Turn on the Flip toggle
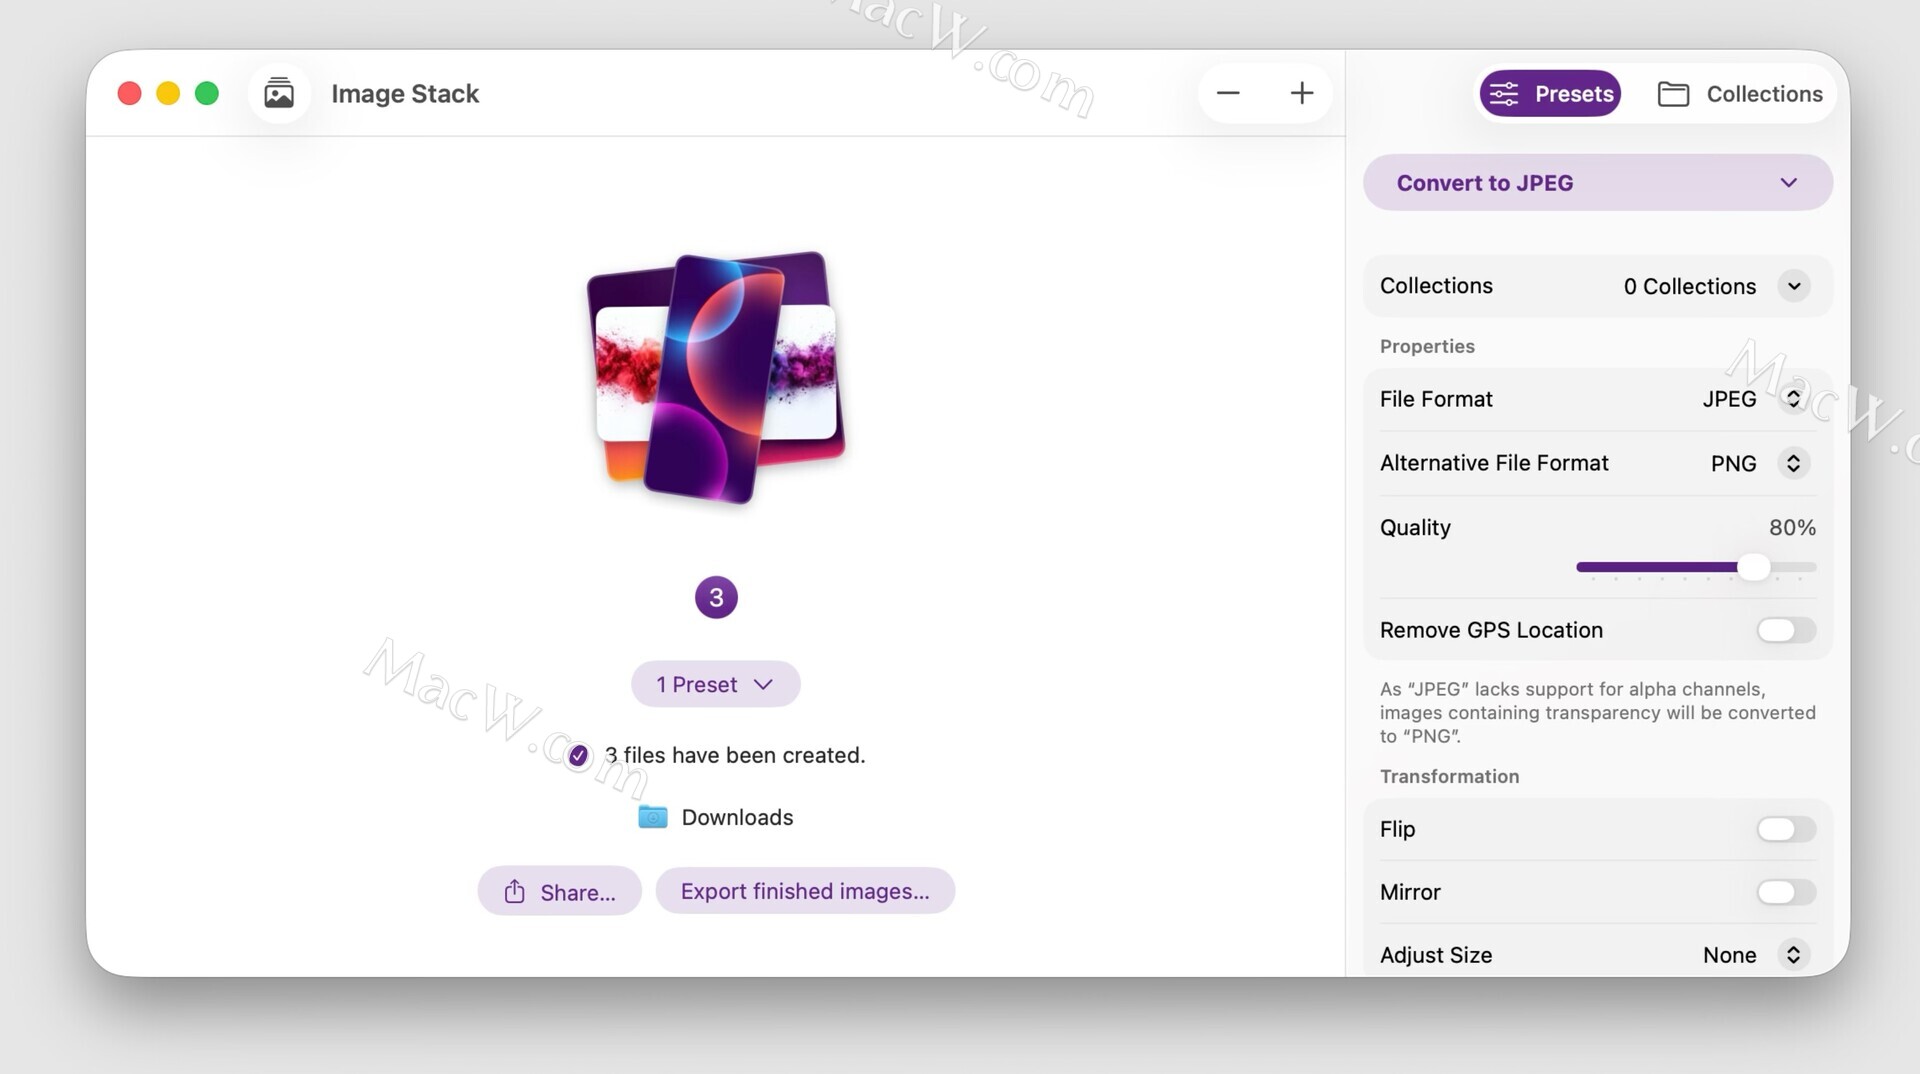 coord(1785,829)
